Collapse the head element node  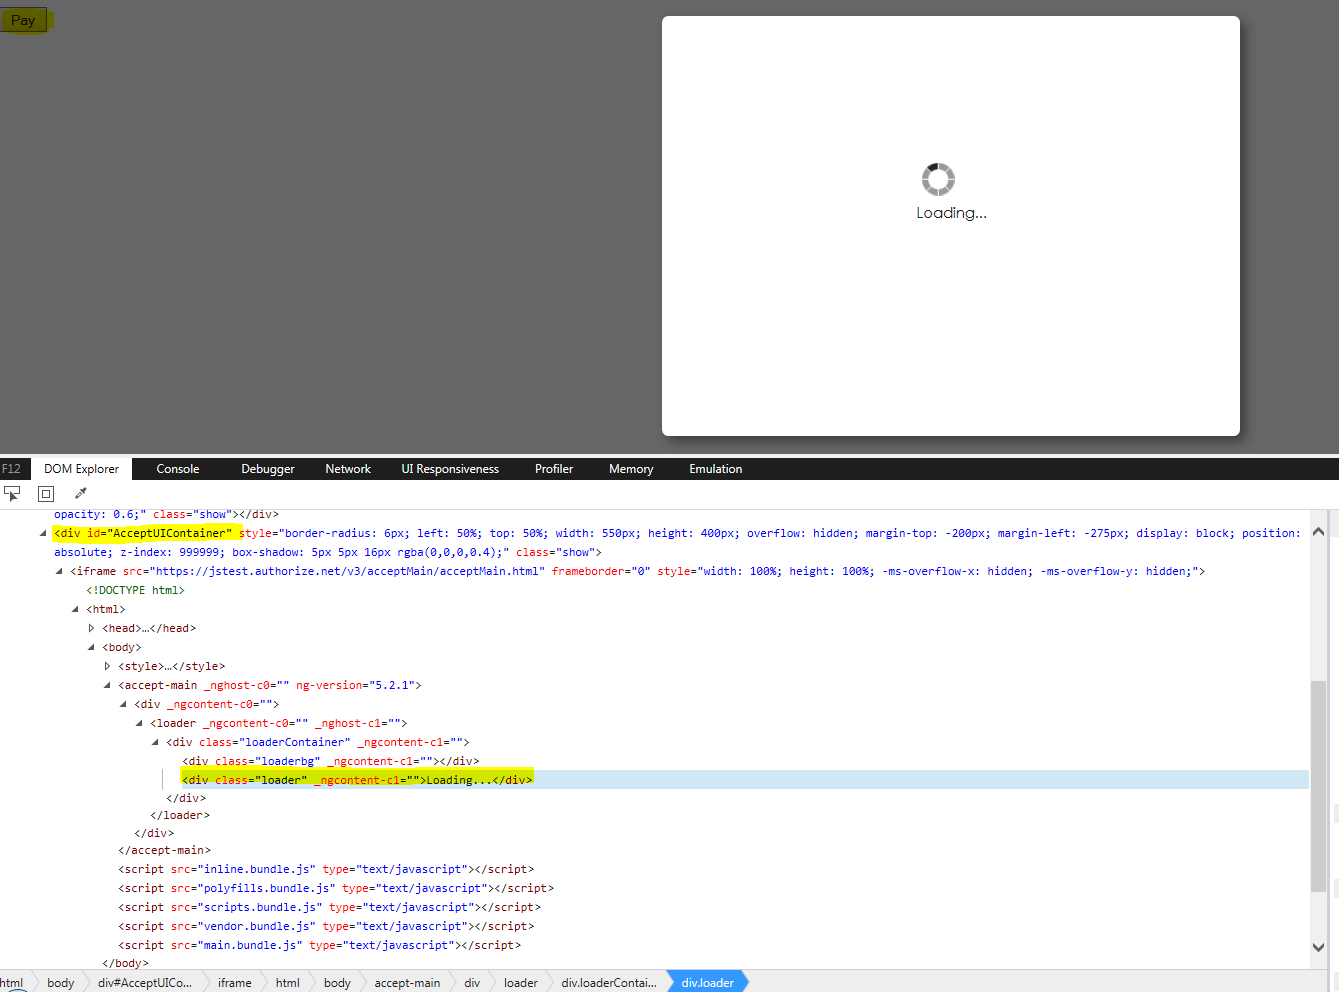(91, 627)
